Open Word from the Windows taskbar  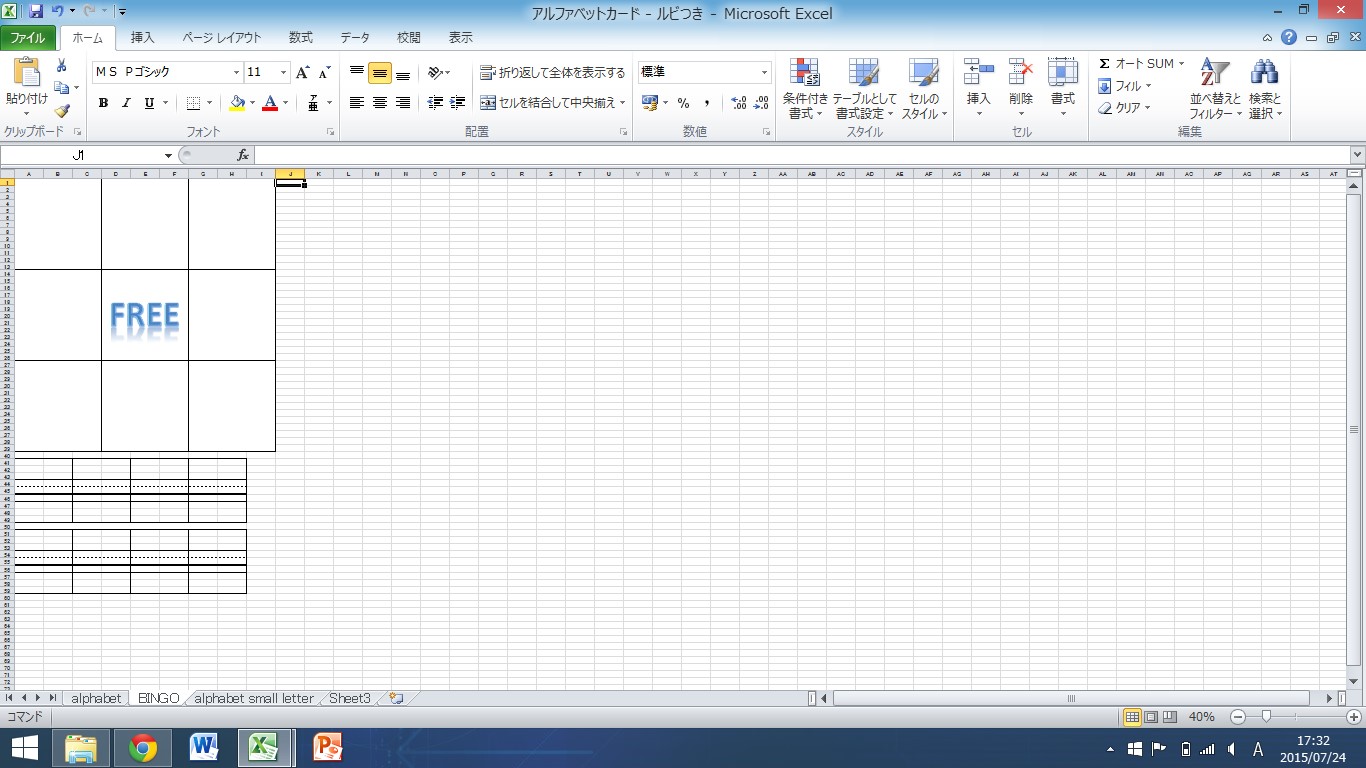pyautogui.click(x=204, y=747)
